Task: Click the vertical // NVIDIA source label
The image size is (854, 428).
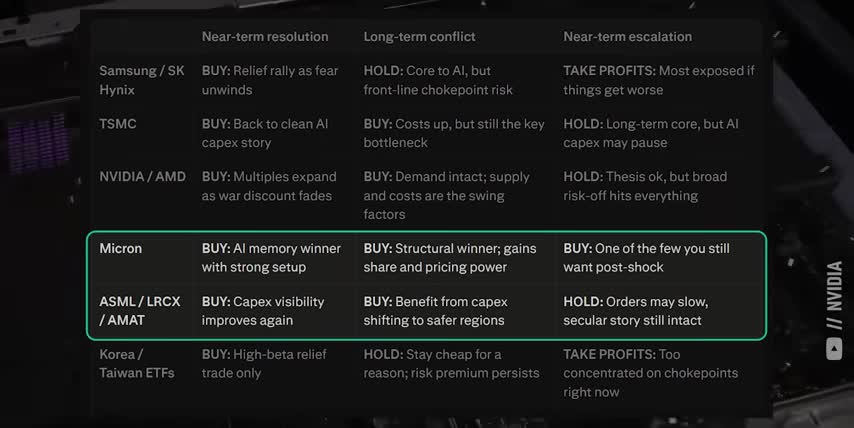Action: (x=834, y=296)
